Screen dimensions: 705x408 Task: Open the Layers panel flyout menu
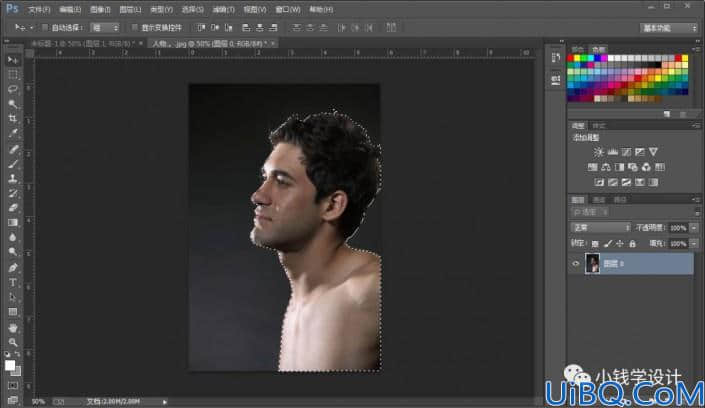pos(696,199)
